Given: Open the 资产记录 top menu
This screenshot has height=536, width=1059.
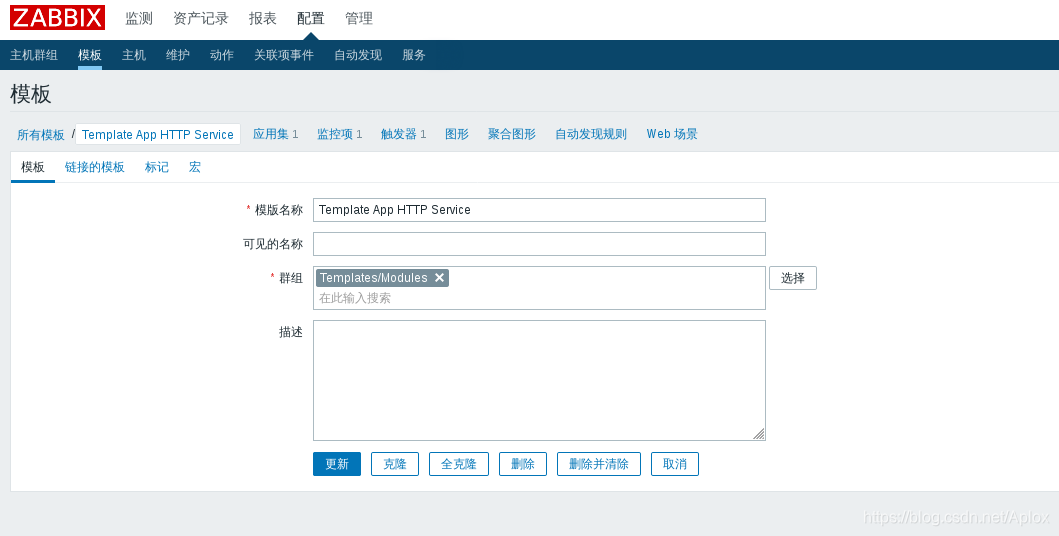Looking at the screenshot, I should [x=201, y=18].
